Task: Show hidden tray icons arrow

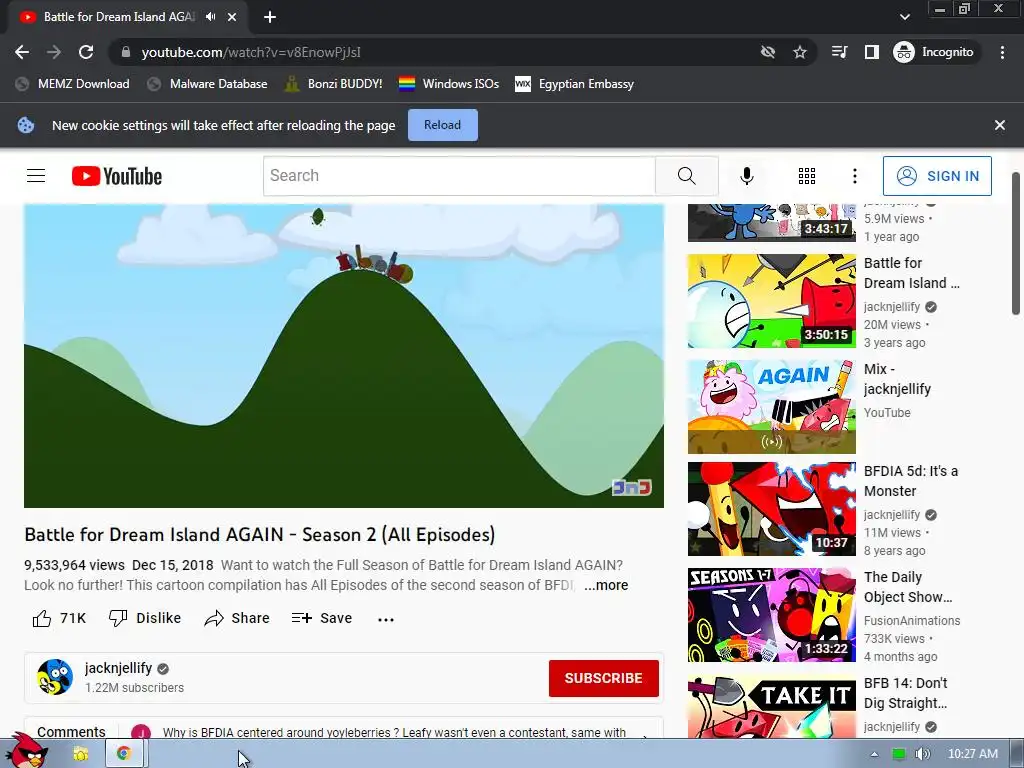Action: (874, 754)
